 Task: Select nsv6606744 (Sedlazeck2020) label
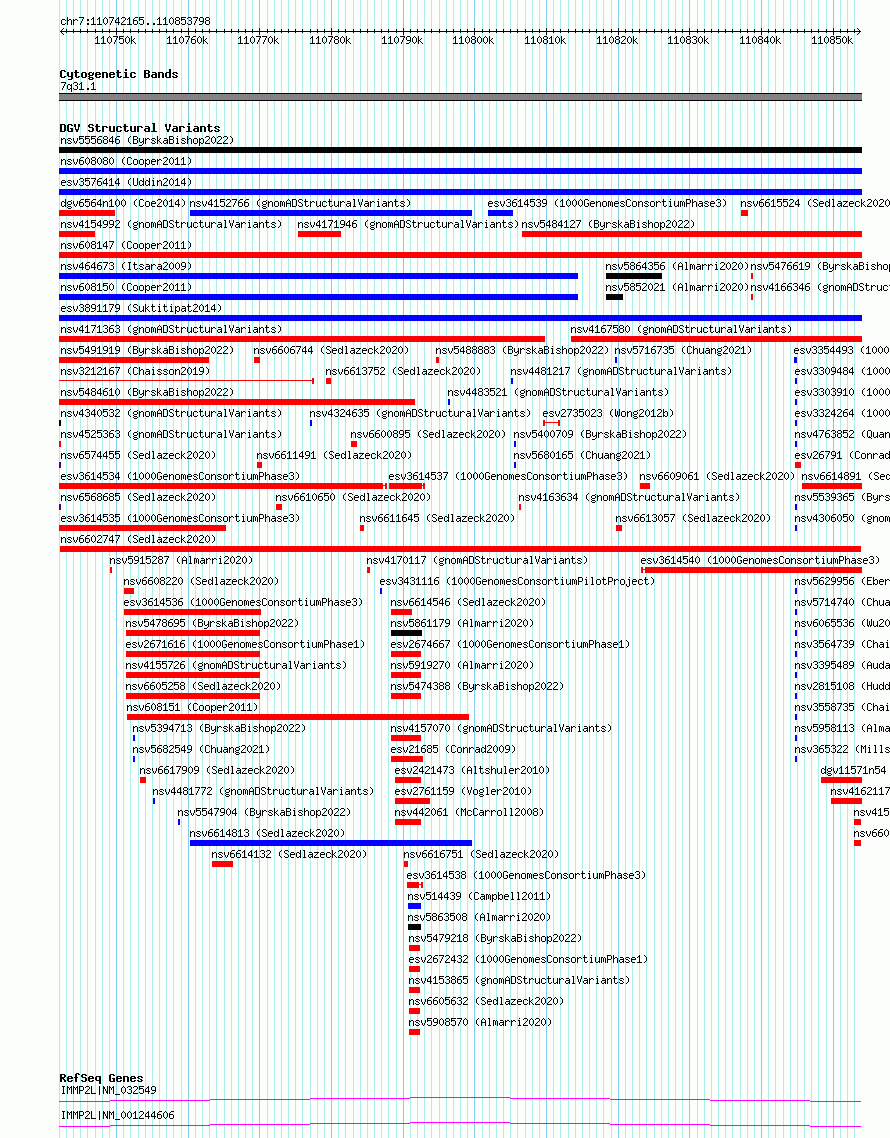[331, 351]
